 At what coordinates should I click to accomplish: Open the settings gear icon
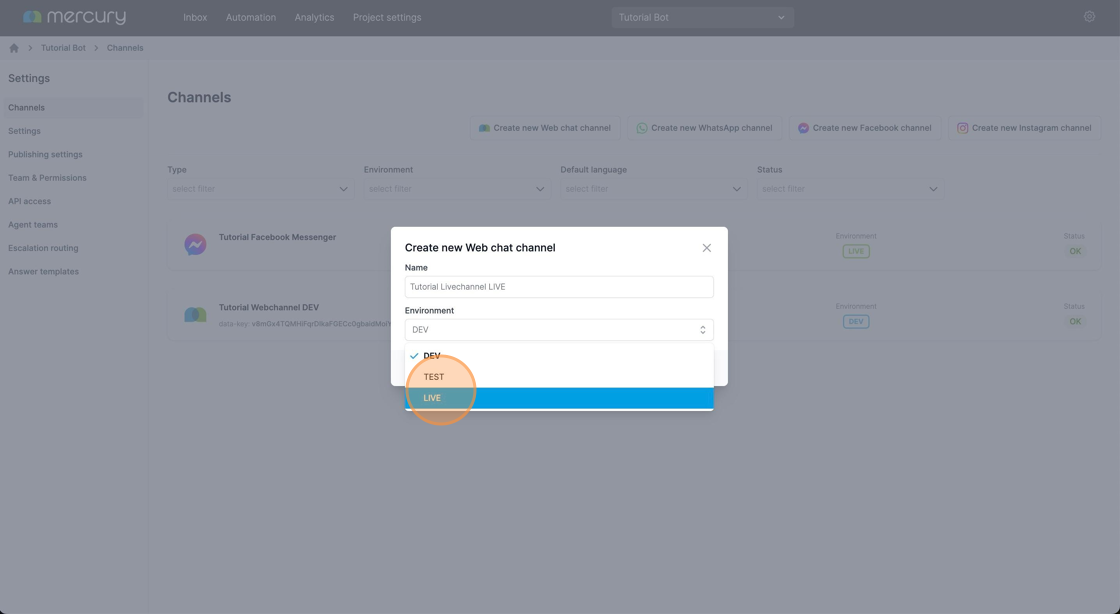(1089, 16)
